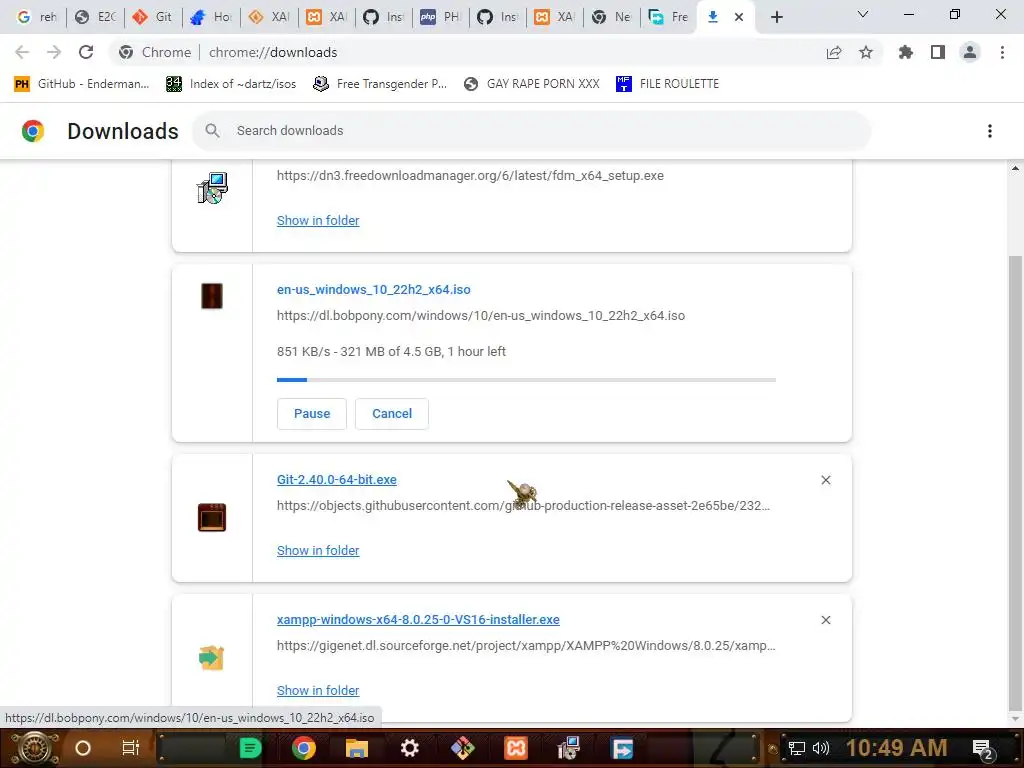Open the tab search chevron
The height and width of the screenshot is (768, 1024).
[x=863, y=14]
